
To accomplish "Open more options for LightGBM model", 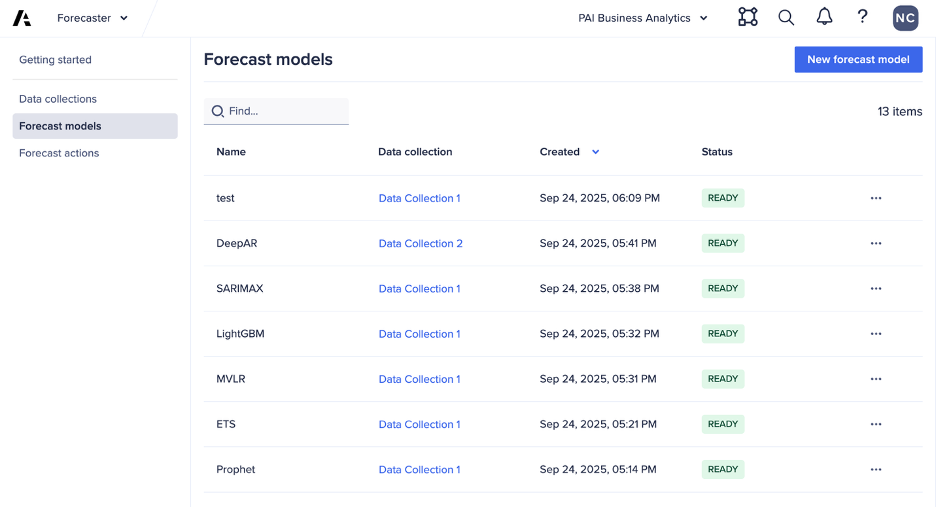I will tap(876, 334).
